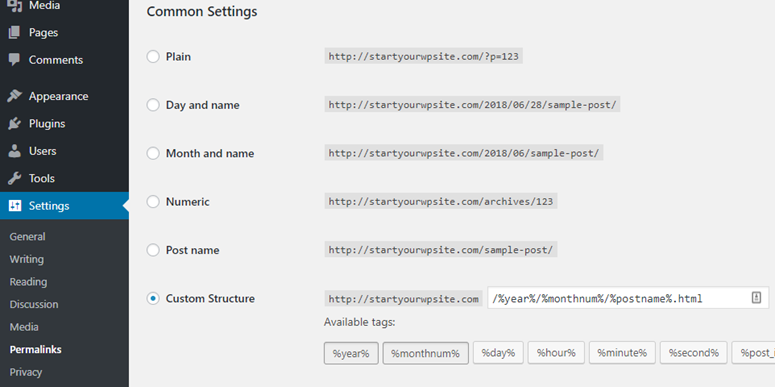Select the Custom Structure radio button
Viewport: 775px width, 387px height.
153,299
